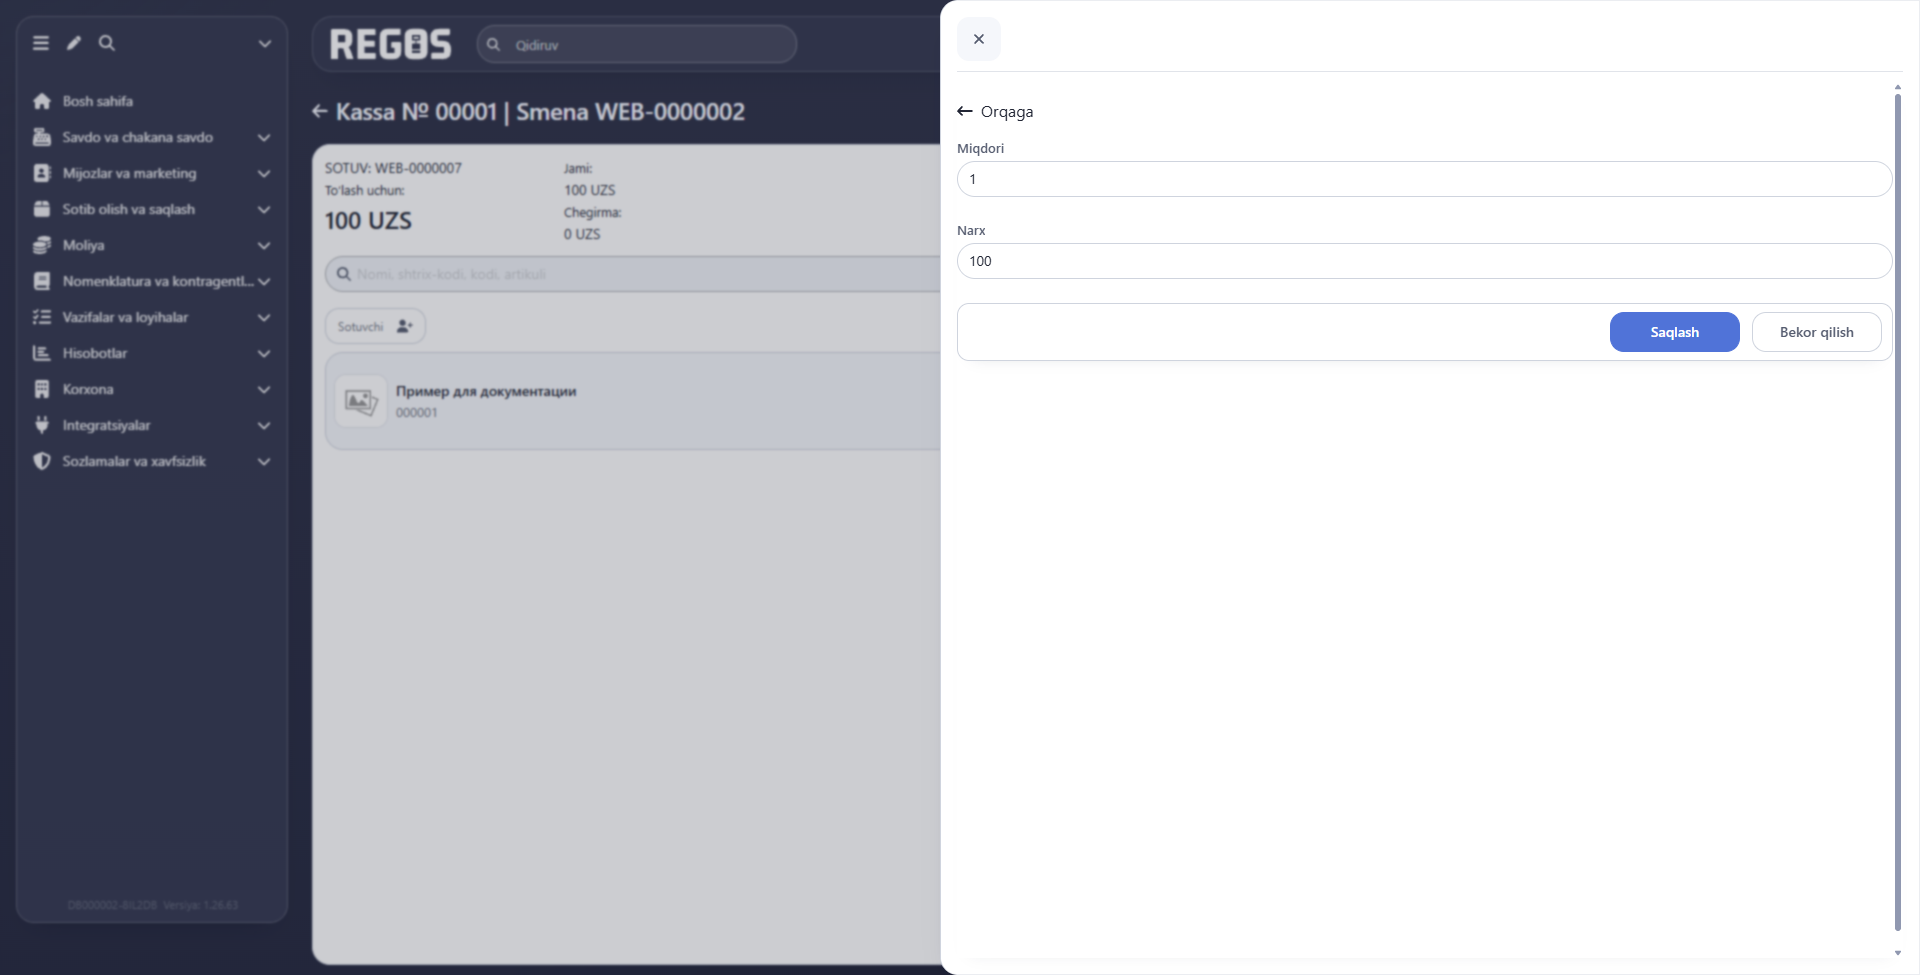Click the Miqdori quantity input field
This screenshot has height=975, width=1920.
(1424, 179)
